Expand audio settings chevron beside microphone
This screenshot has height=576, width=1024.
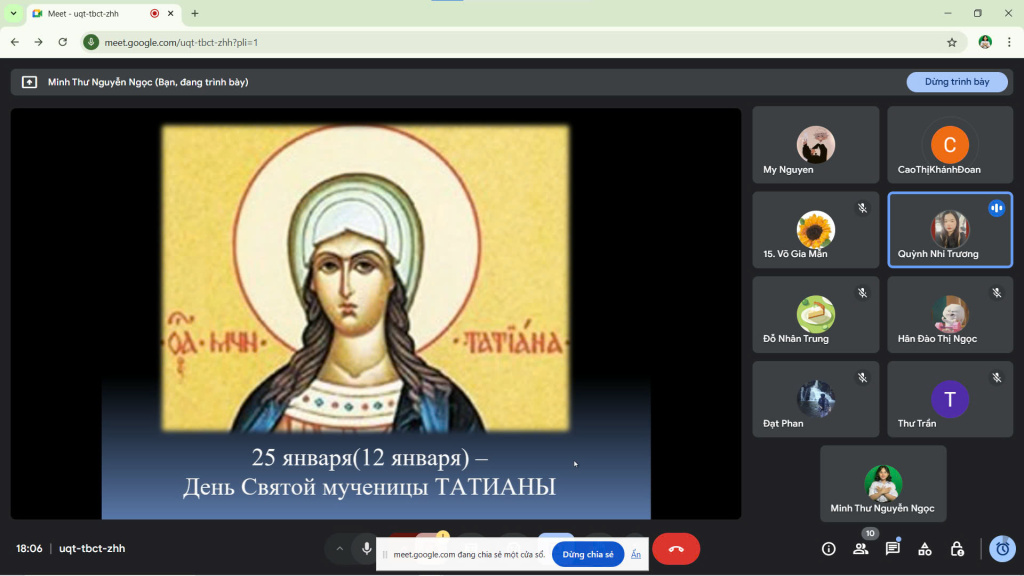coord(340,549)
